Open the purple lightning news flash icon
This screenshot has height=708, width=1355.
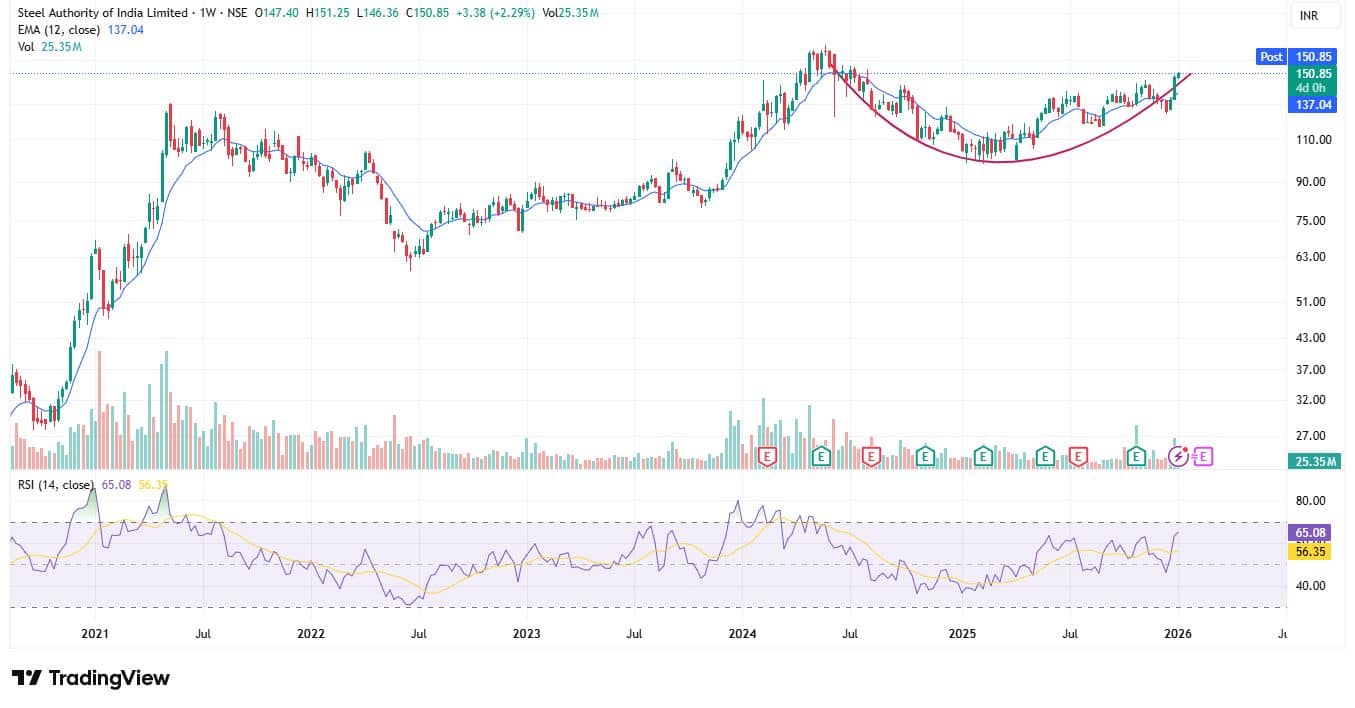1179,456
